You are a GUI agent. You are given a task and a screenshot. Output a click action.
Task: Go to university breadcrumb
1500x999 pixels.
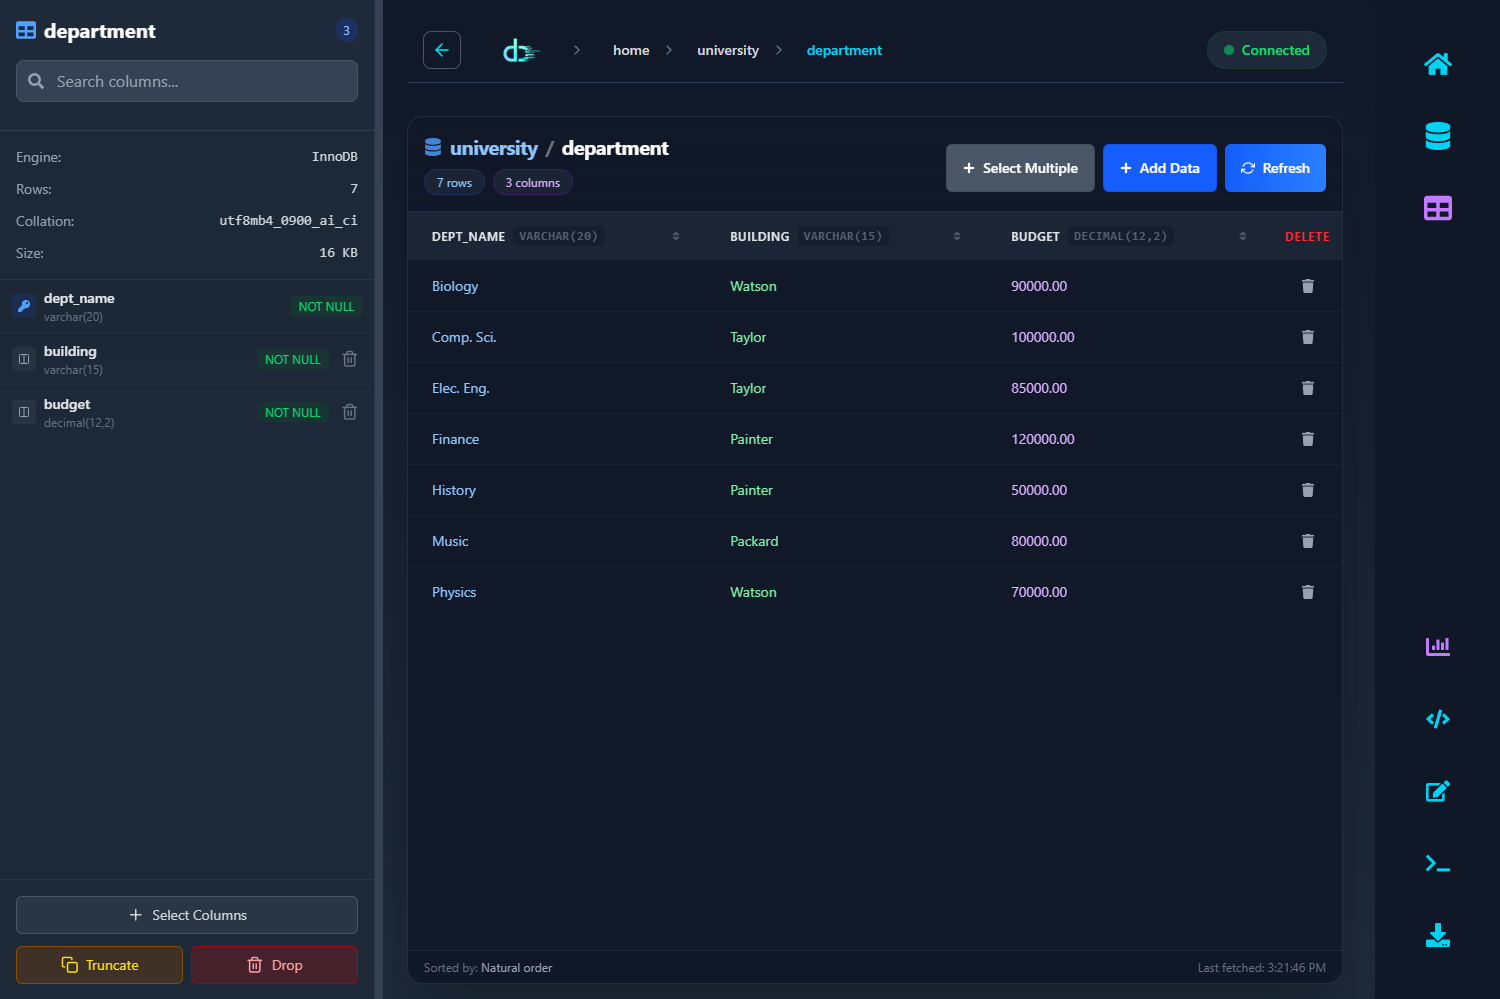(x=728, y=50)
